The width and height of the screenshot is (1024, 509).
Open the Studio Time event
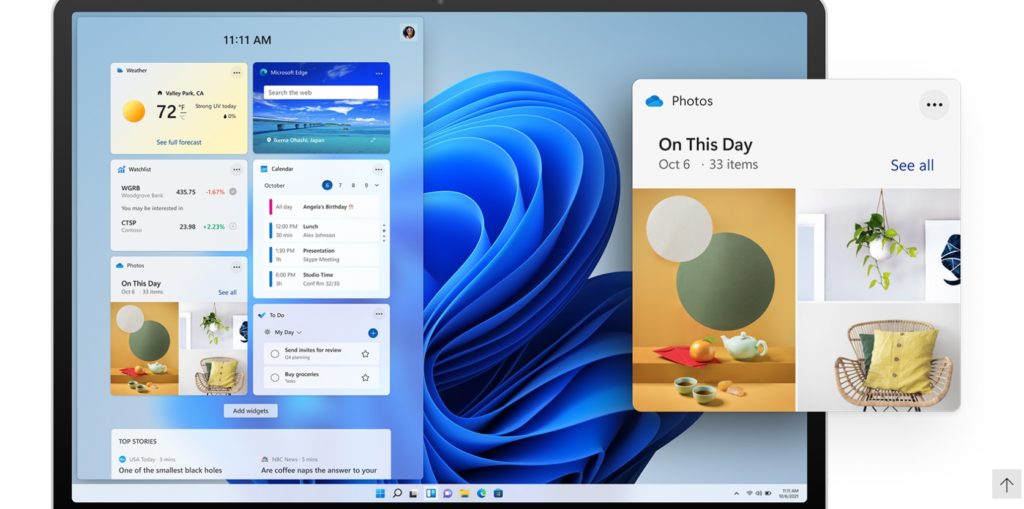[x=322, y=279]
